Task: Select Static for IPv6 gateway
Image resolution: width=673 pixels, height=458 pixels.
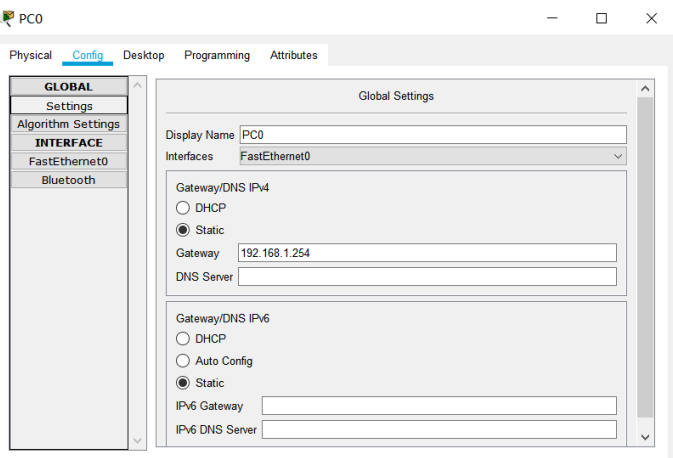Action: [200, 383]
